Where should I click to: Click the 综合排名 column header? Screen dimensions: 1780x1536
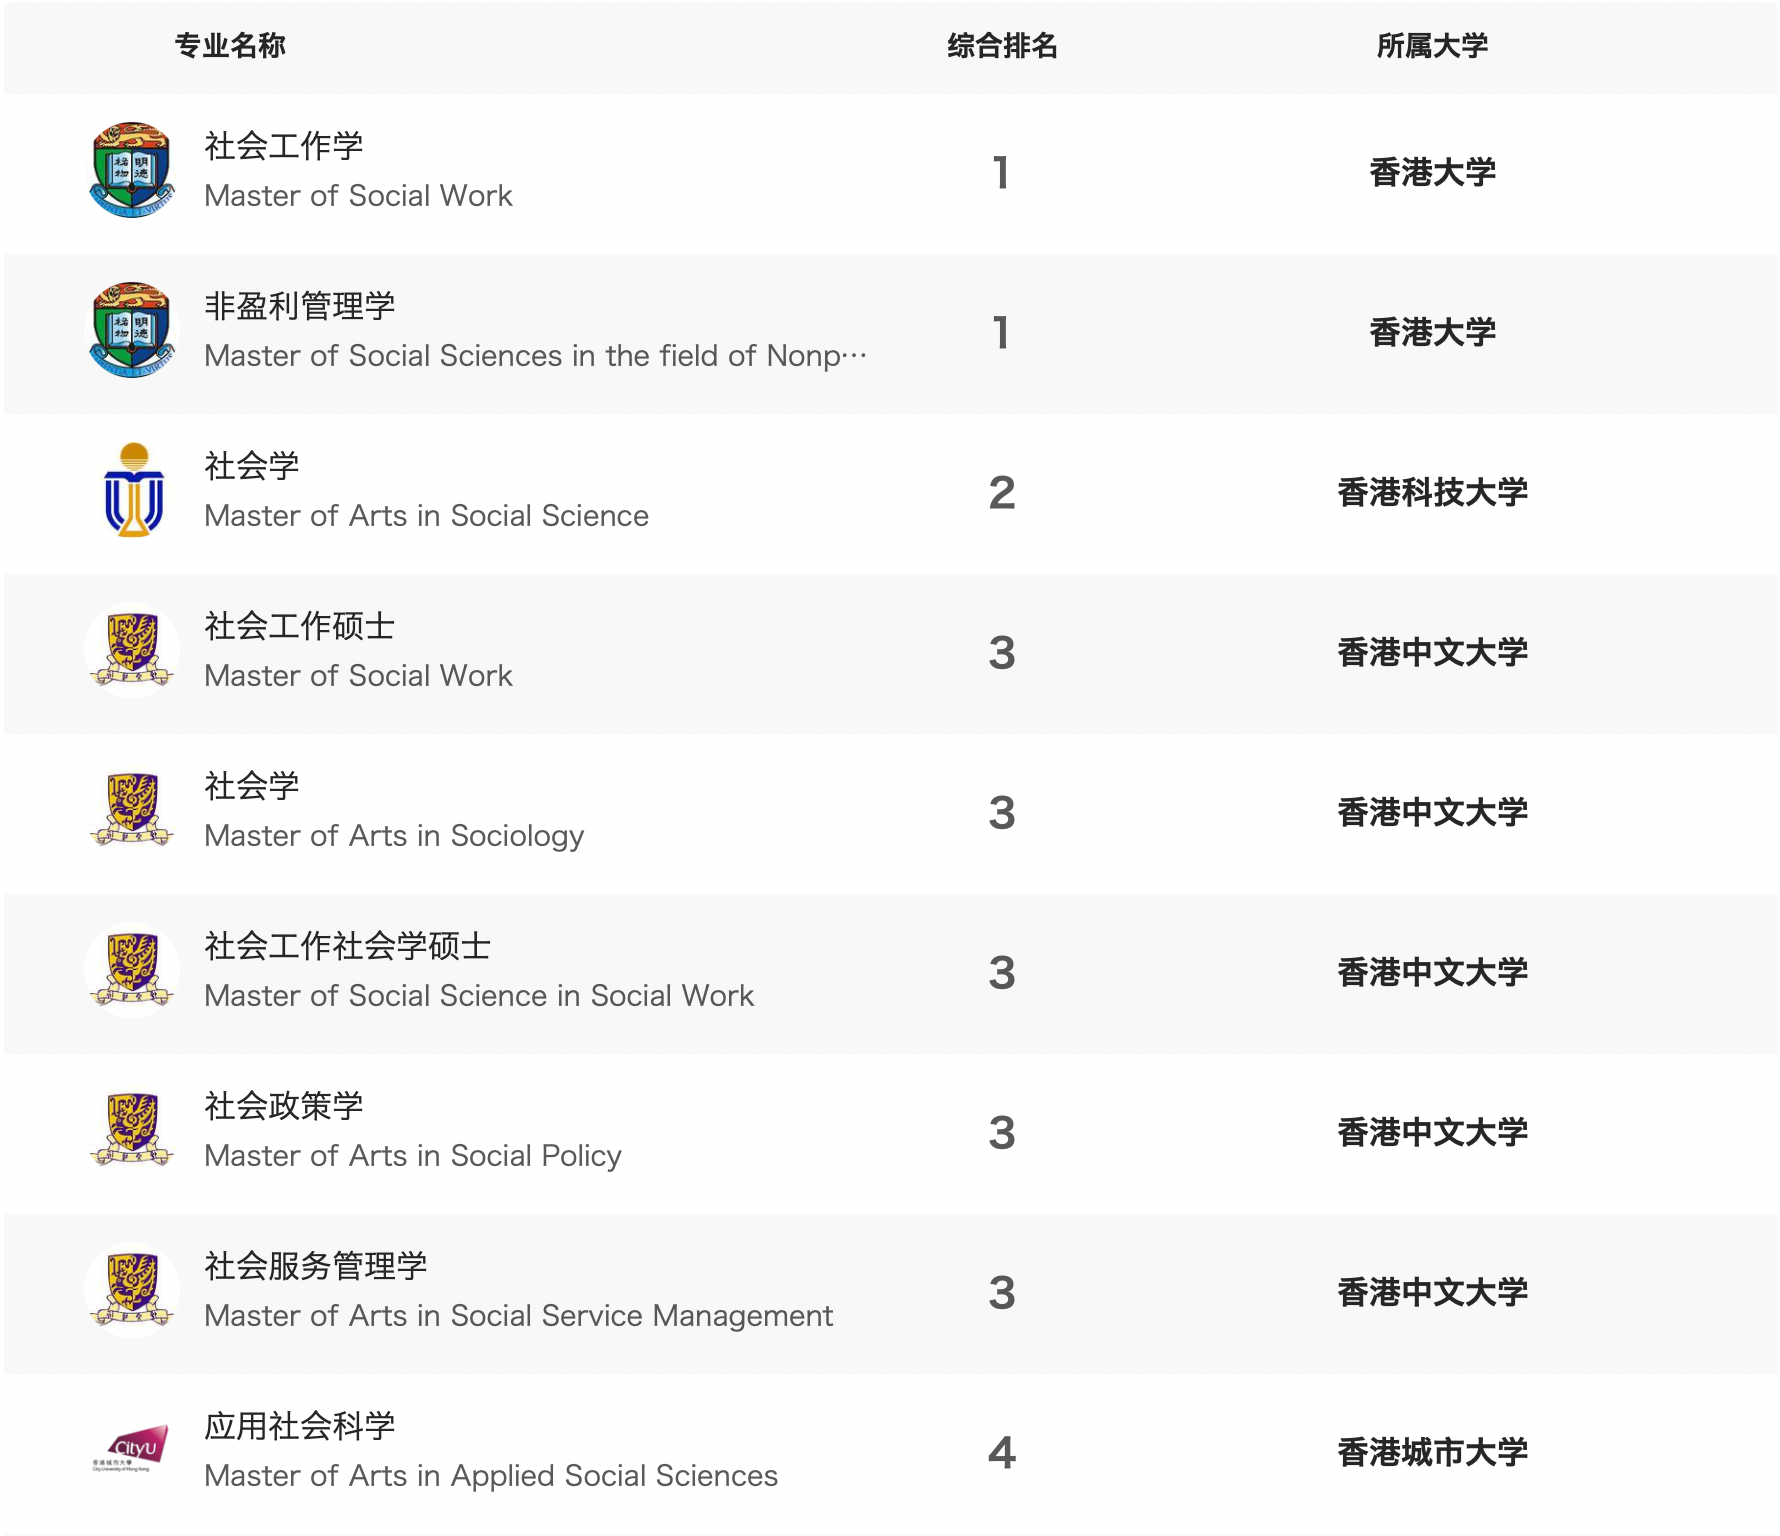pyautogui.click(x=1002, y=46)
